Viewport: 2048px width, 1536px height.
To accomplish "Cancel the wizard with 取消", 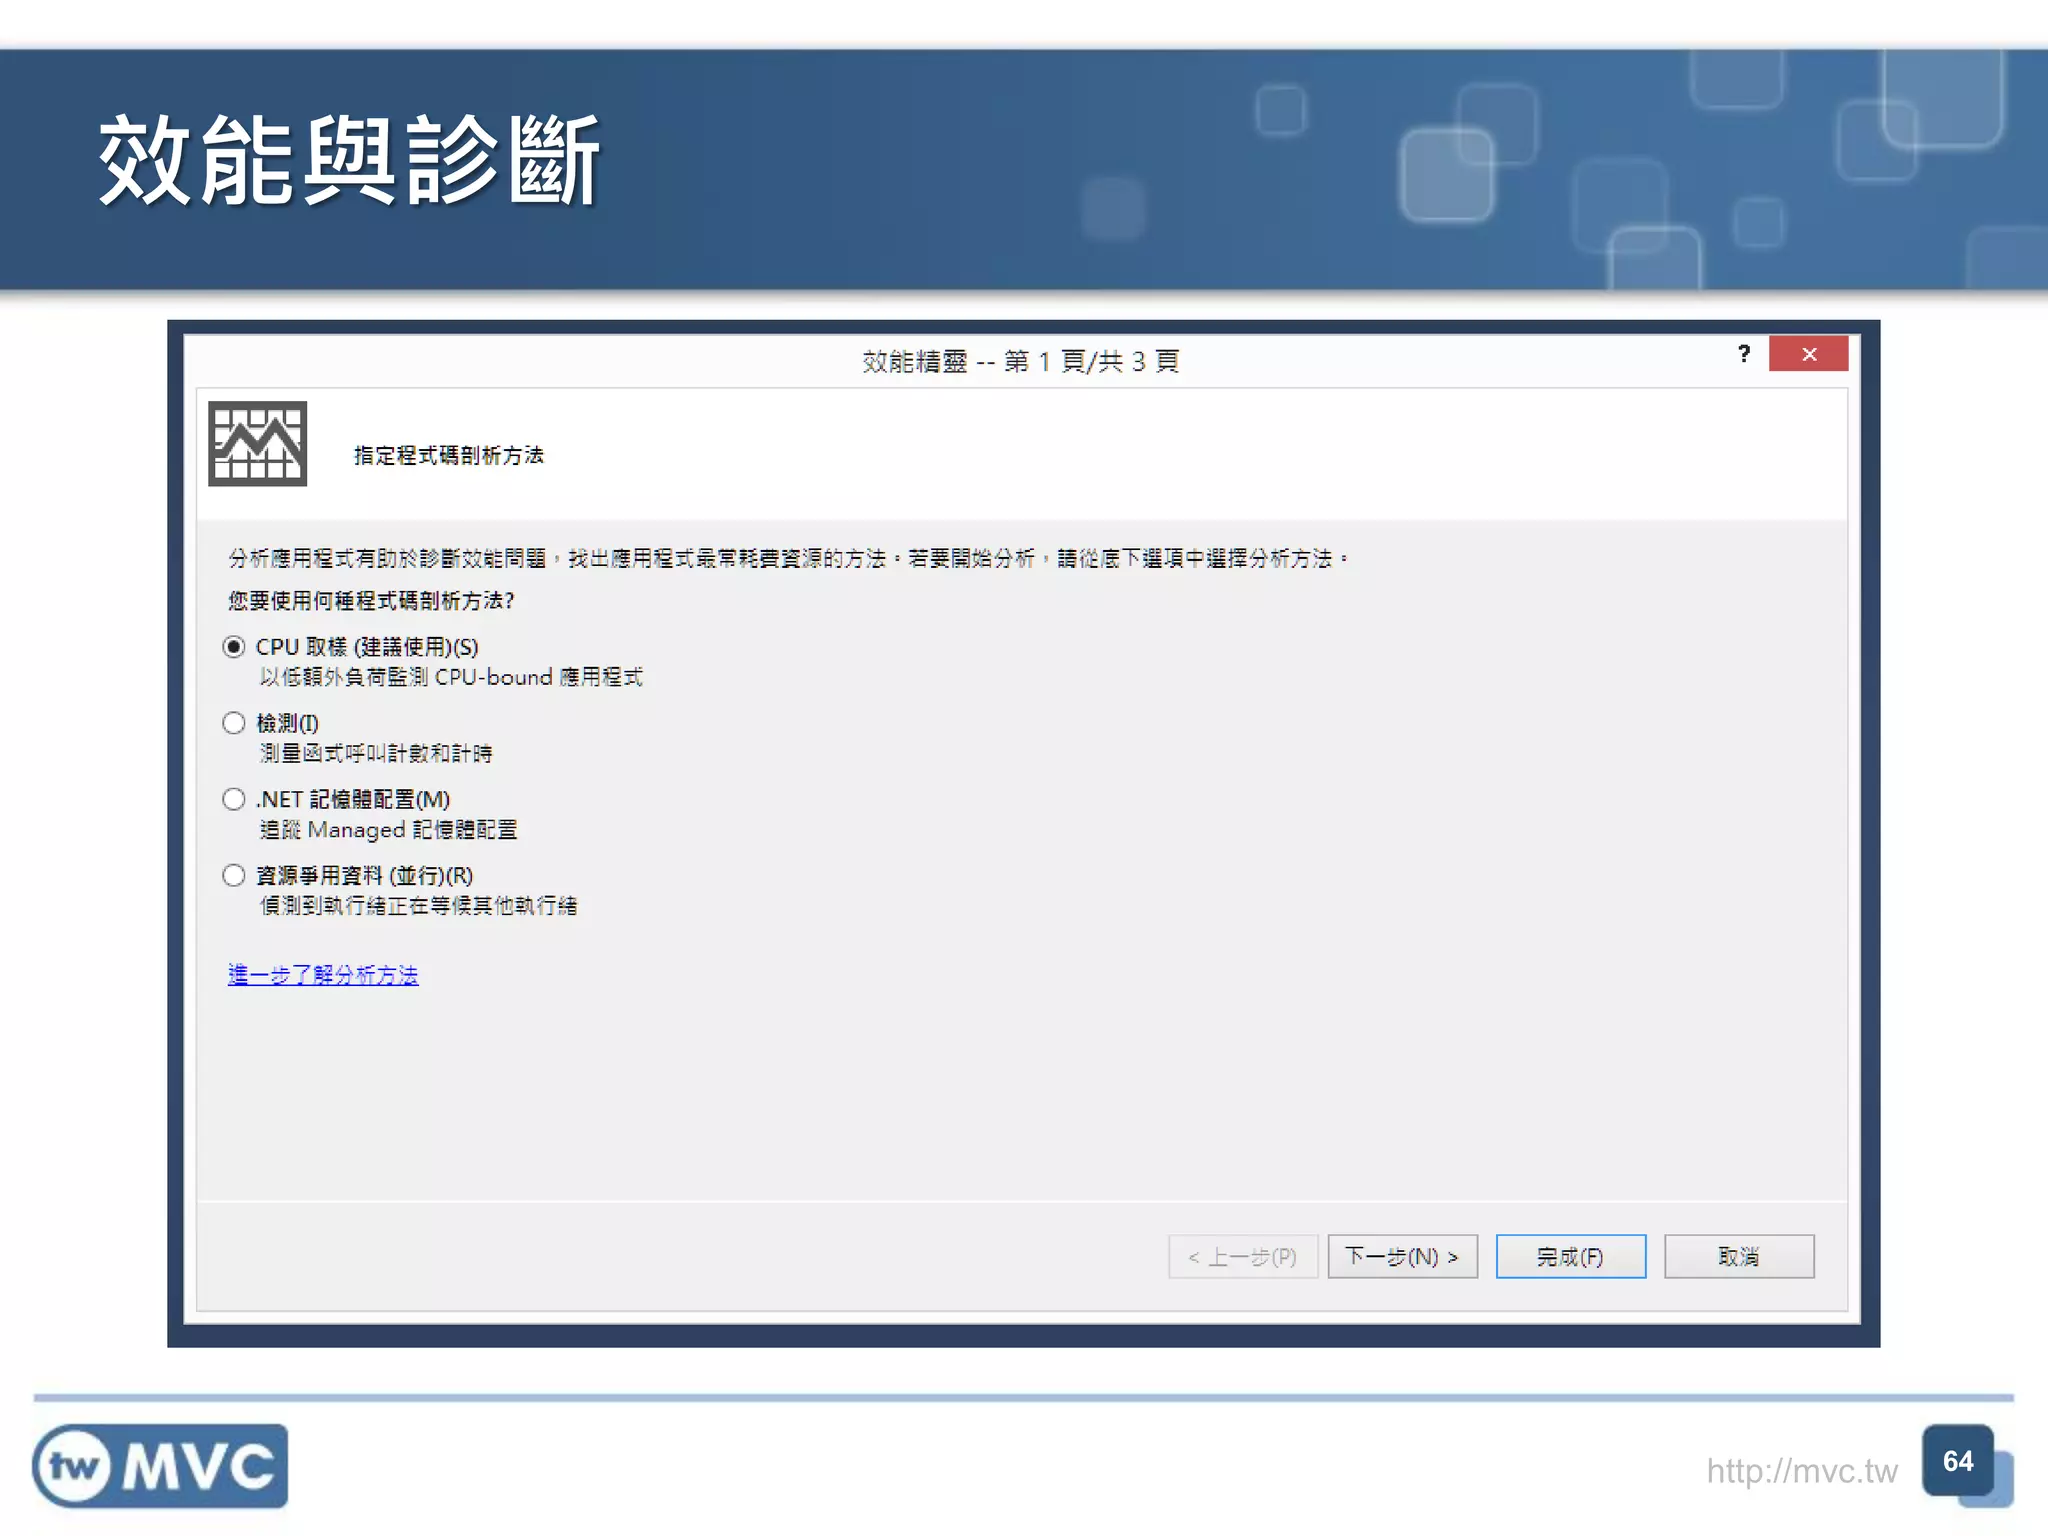I will [x=1739, y=1257].
